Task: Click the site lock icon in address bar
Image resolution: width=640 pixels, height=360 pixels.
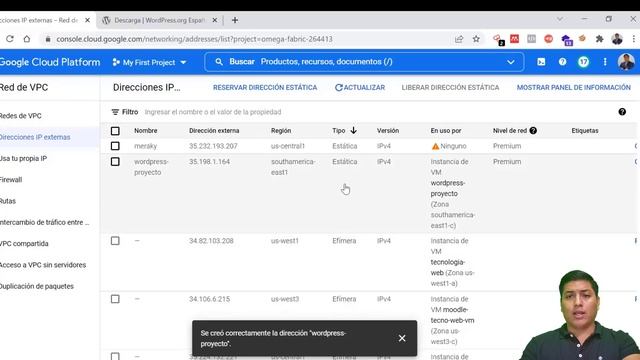Action: click(x=48, y=39)
